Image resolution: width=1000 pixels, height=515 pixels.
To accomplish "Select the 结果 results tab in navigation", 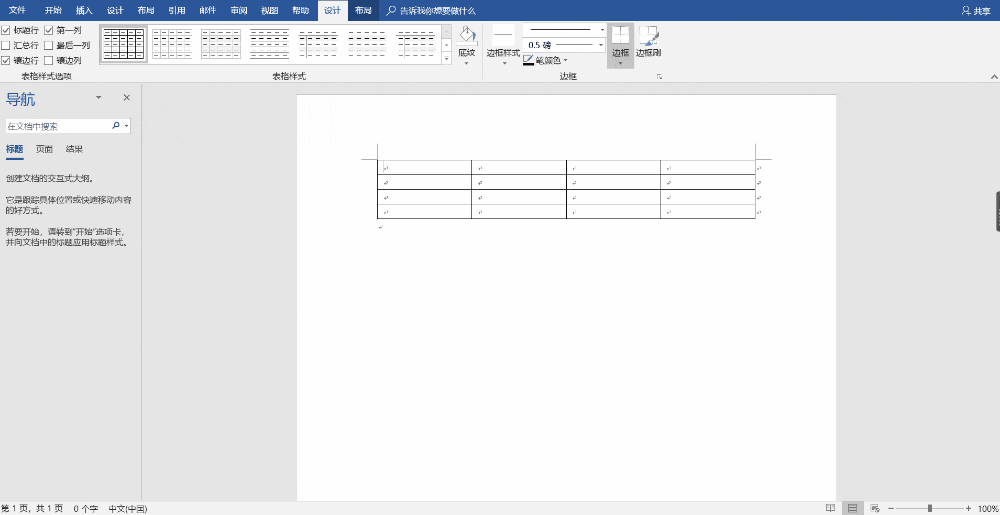I will point(74,149).
